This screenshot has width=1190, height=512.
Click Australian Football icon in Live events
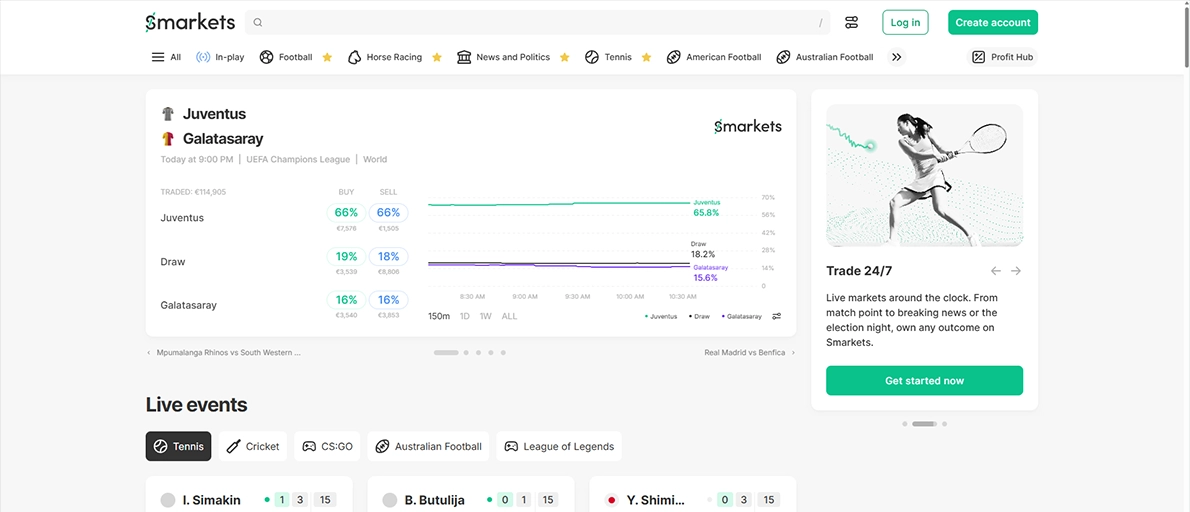[382, 446]
